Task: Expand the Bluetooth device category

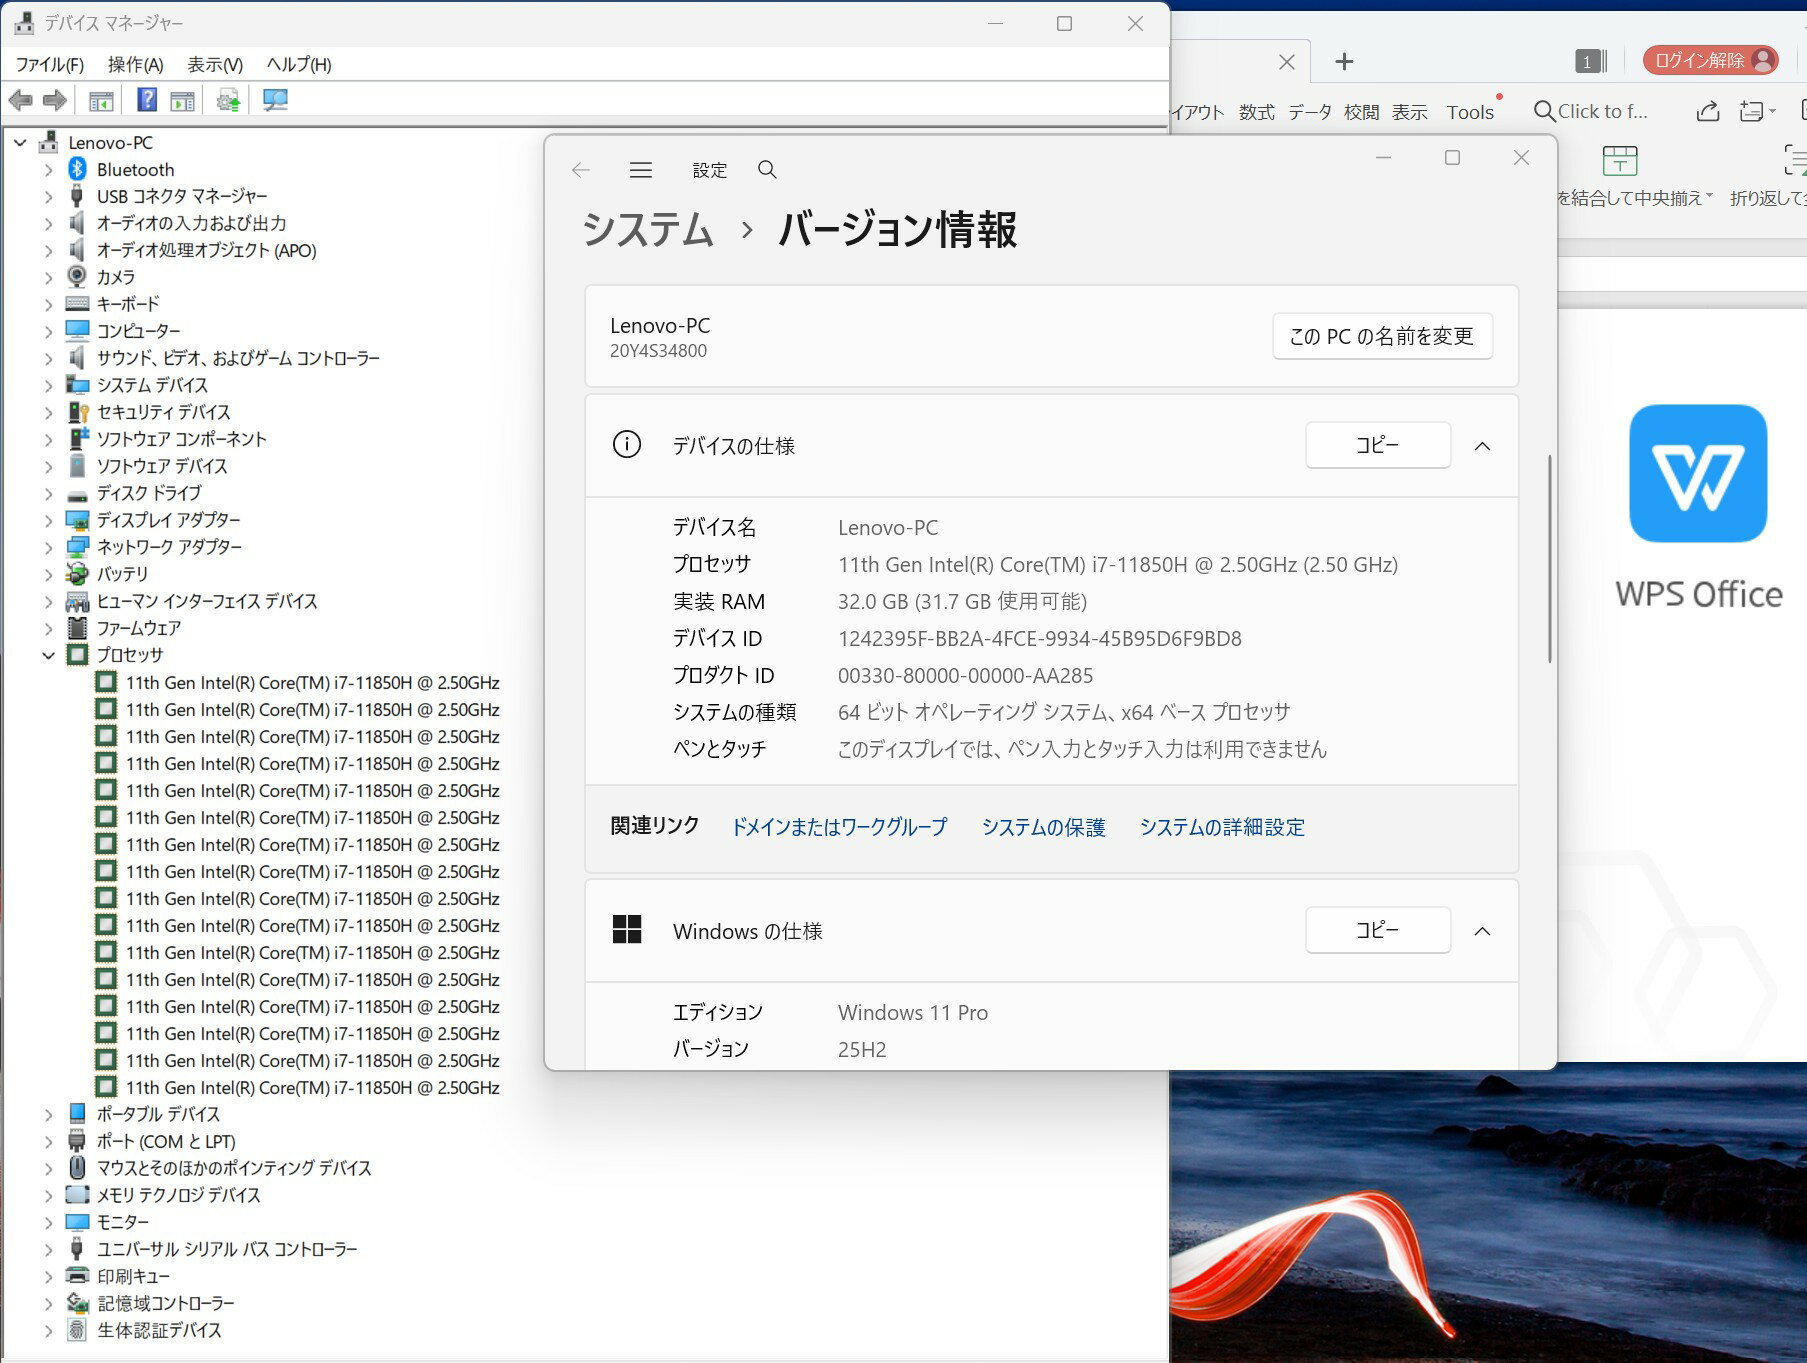Action: [x=48, y=170]
